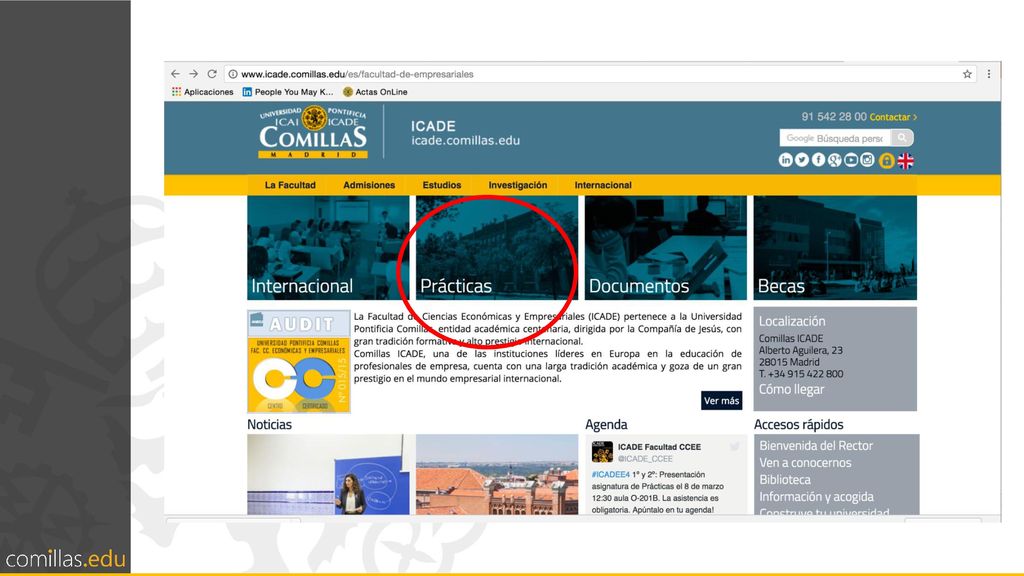Open the LinkedIn social icon
Viewport: 1024px width, 576px height.
pos(786,160)
